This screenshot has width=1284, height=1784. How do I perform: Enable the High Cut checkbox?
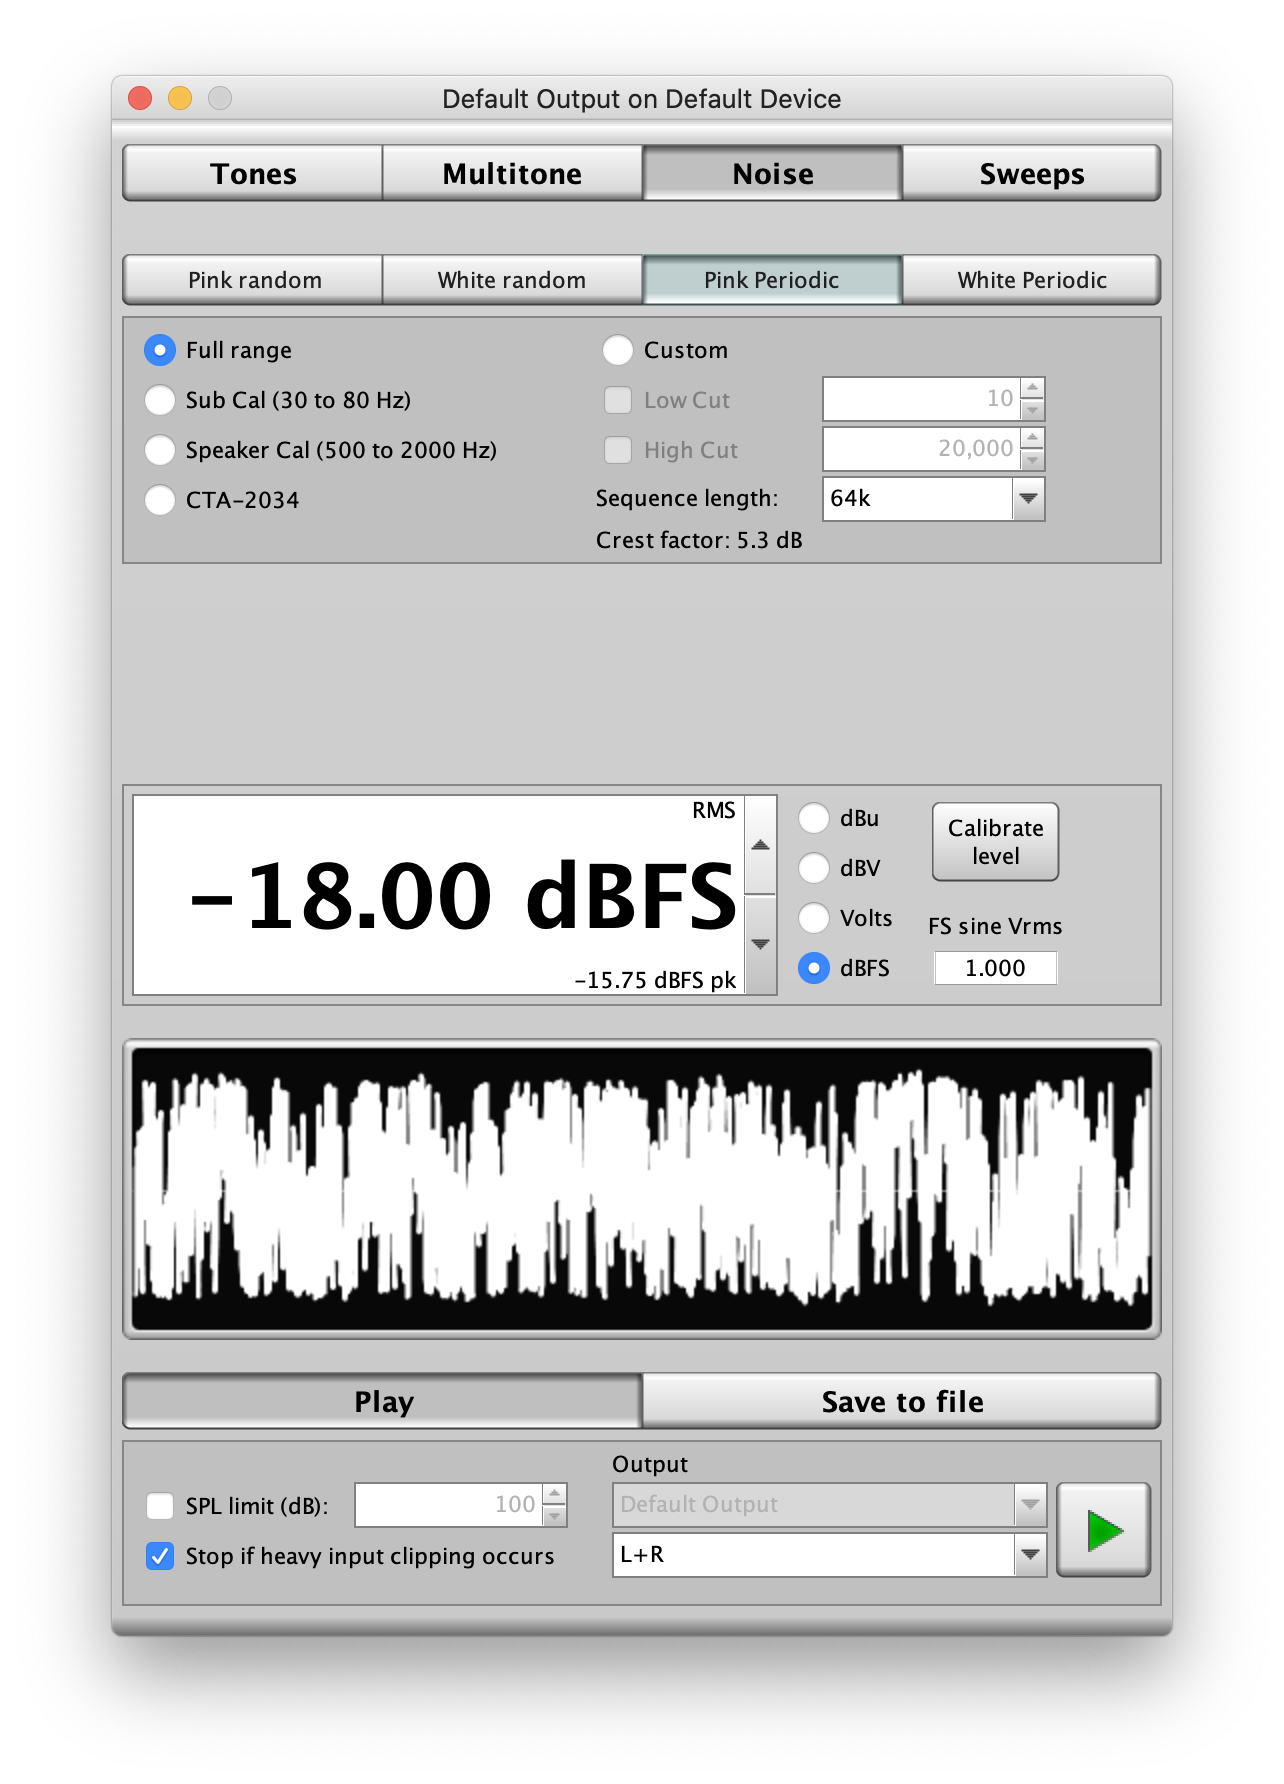(x=618, y=450)
